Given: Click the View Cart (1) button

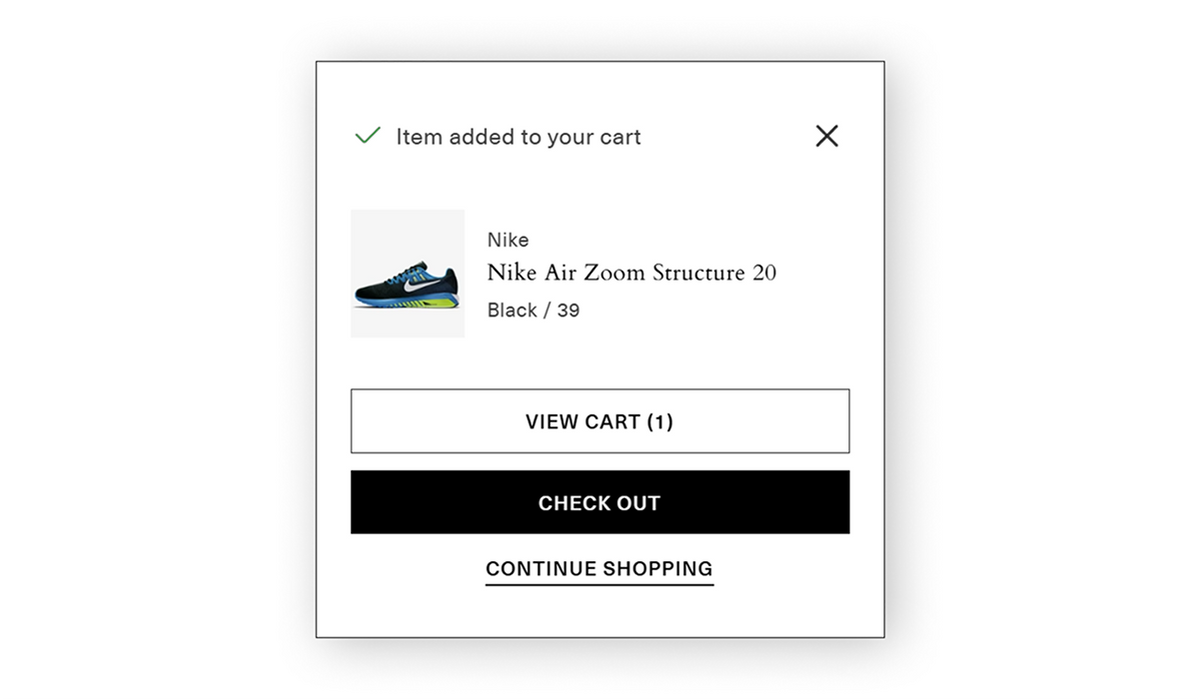Looking at the screenshot, I should coord(600,421).
